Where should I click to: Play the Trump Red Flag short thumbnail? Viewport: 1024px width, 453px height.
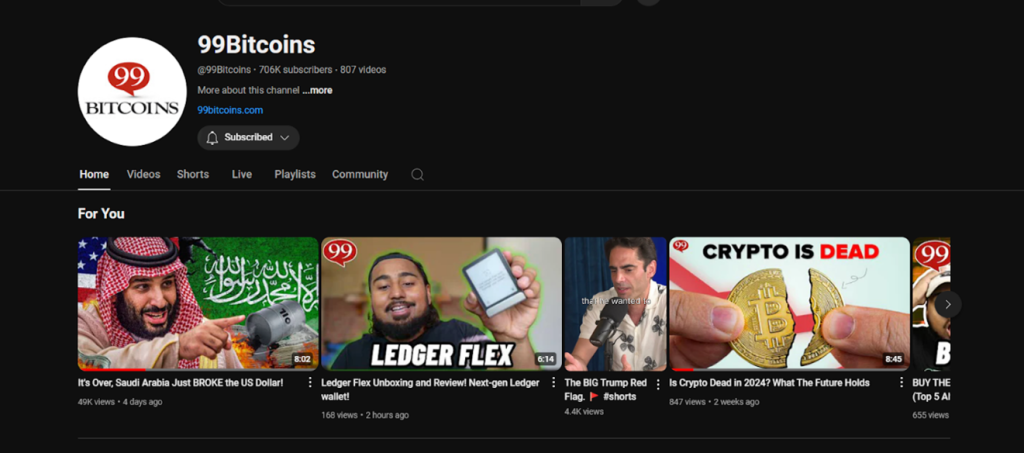click(615, 304)
